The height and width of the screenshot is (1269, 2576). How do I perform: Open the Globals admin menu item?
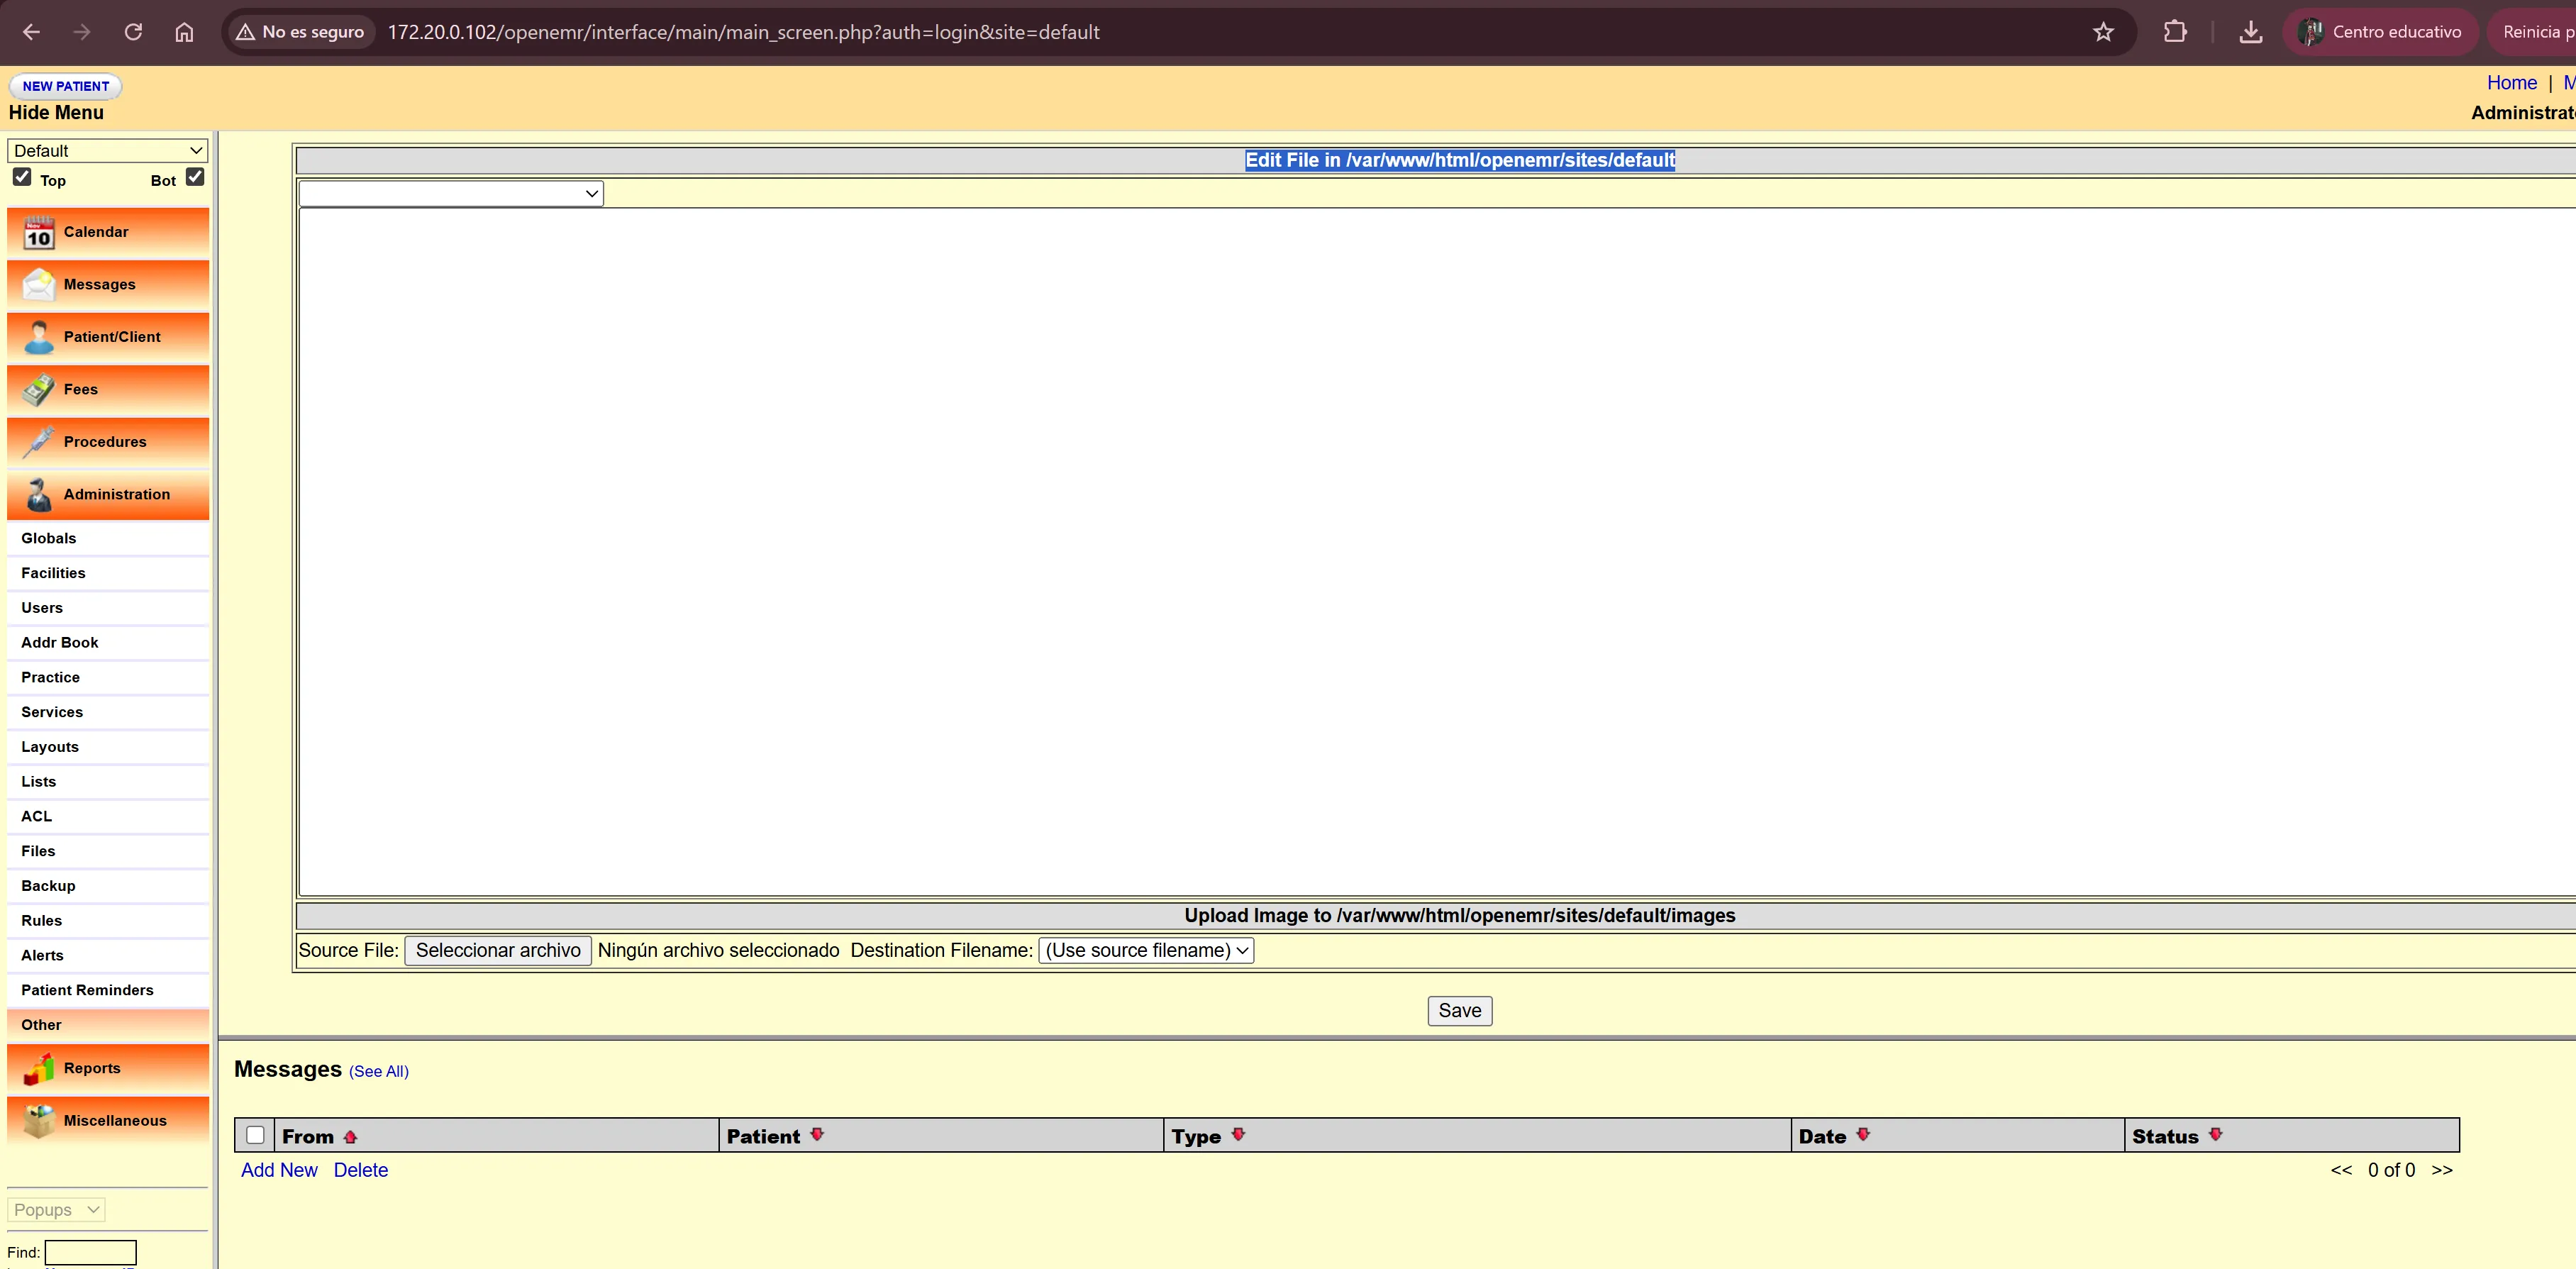[x=49, y=538]
